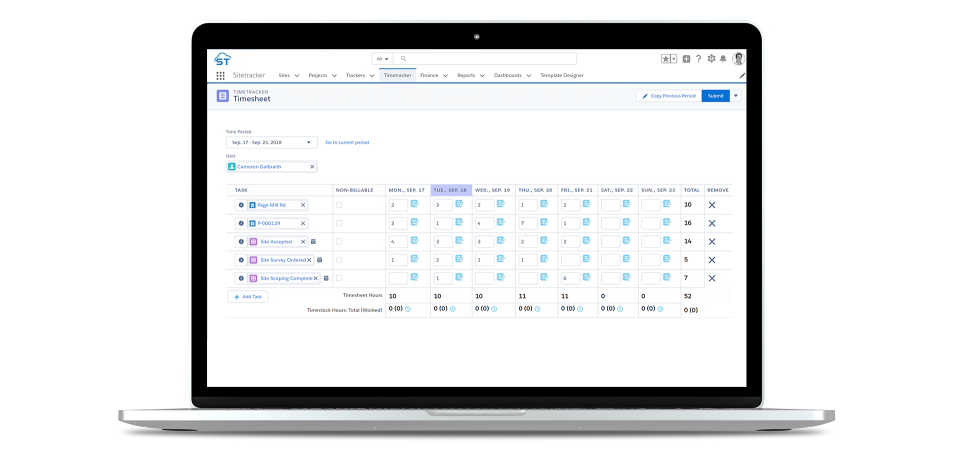Screen dimensions: 960x463
Task: Open calendar icon beside Site Survey Ordered
Action: click(320, 260)
